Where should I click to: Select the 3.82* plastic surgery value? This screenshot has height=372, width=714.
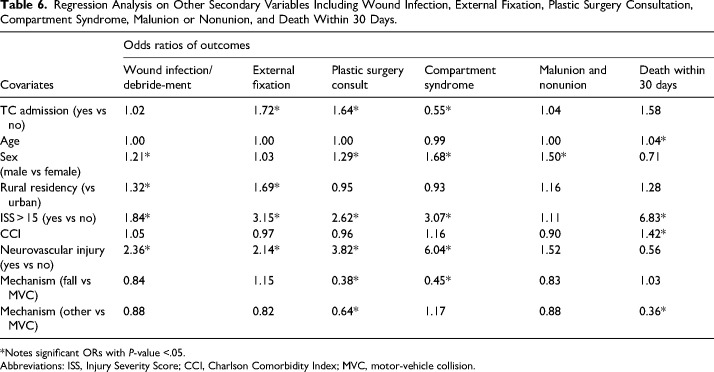click(345, 250)
